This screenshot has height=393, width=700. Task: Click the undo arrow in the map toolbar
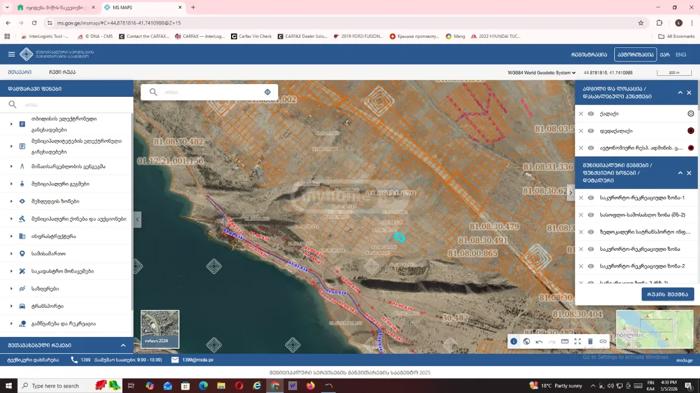coord(539,341)
